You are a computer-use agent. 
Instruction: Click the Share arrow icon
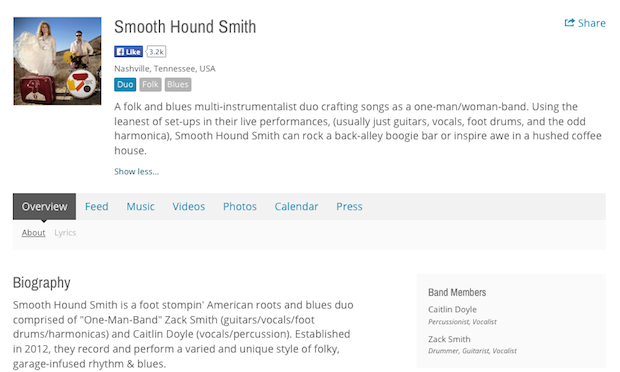569,23
